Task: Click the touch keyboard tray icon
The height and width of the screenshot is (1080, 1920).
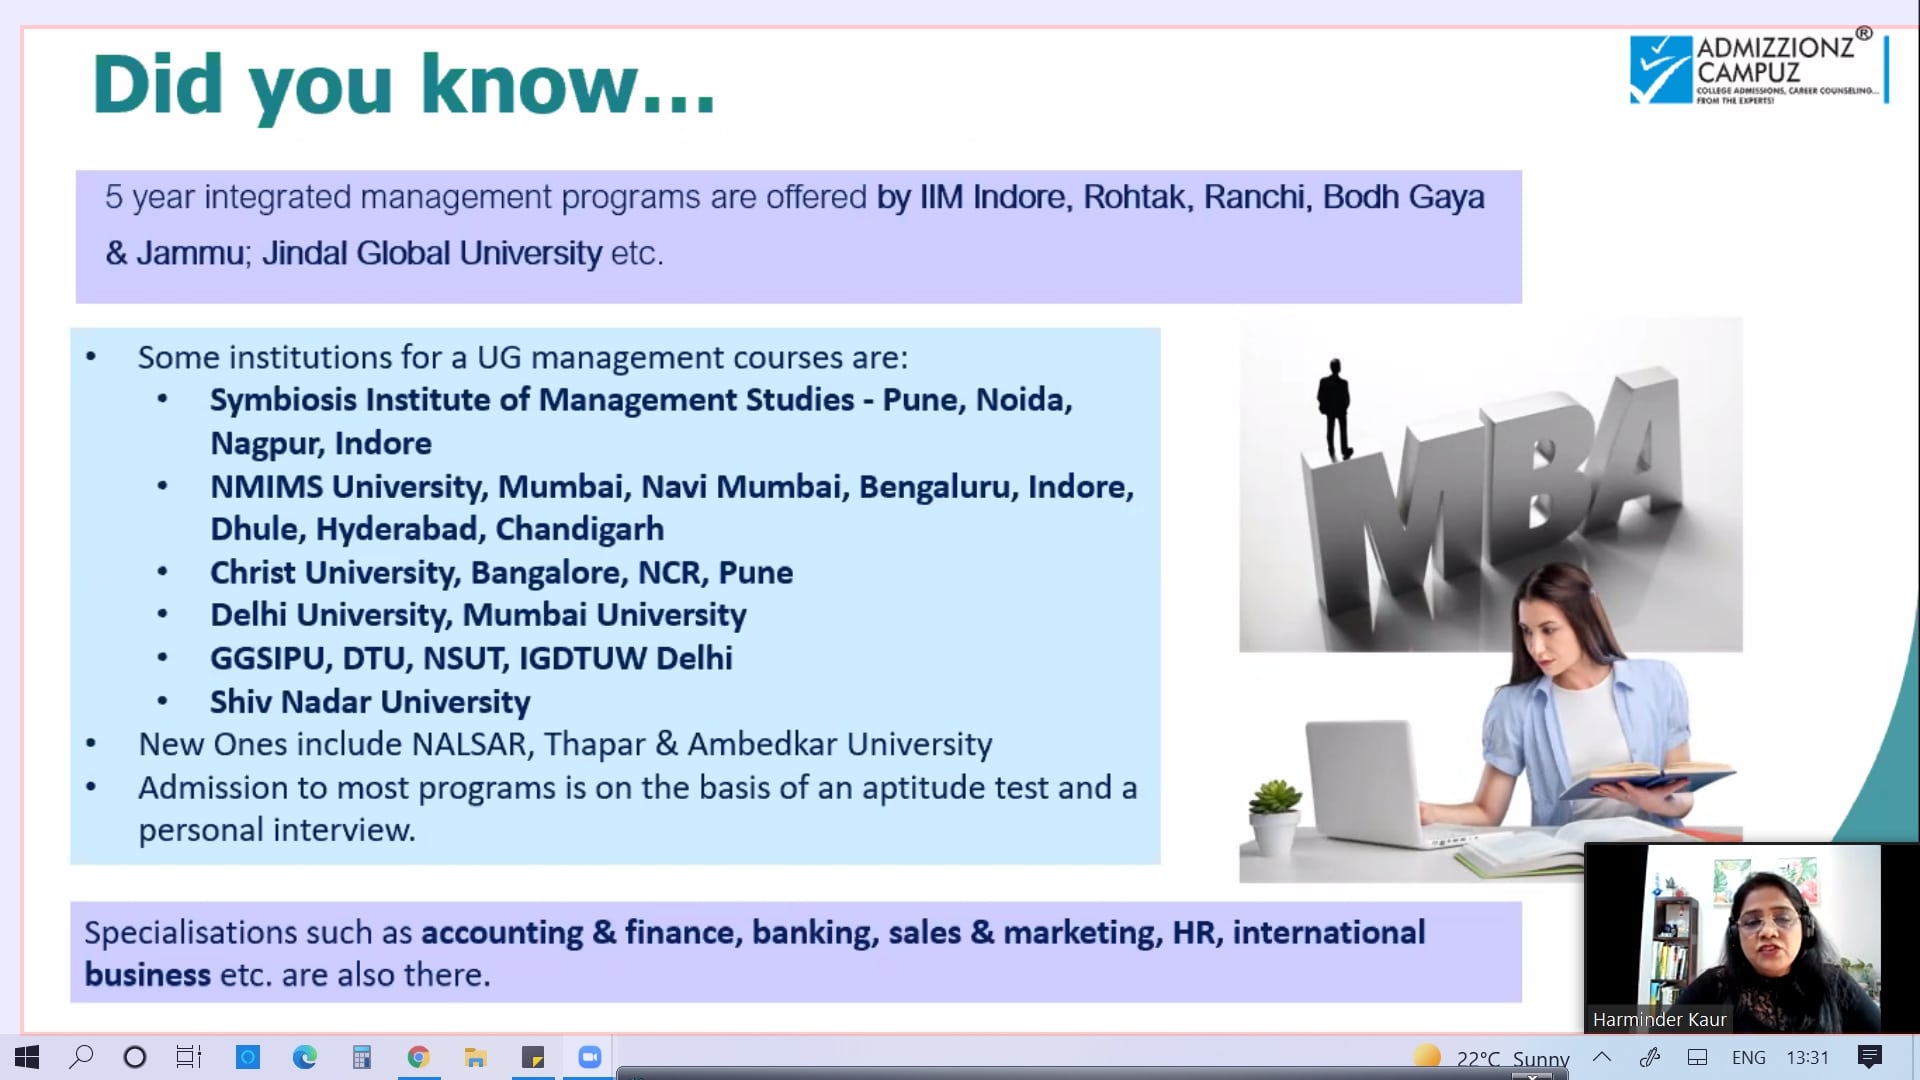Action: (1697, 1057)
